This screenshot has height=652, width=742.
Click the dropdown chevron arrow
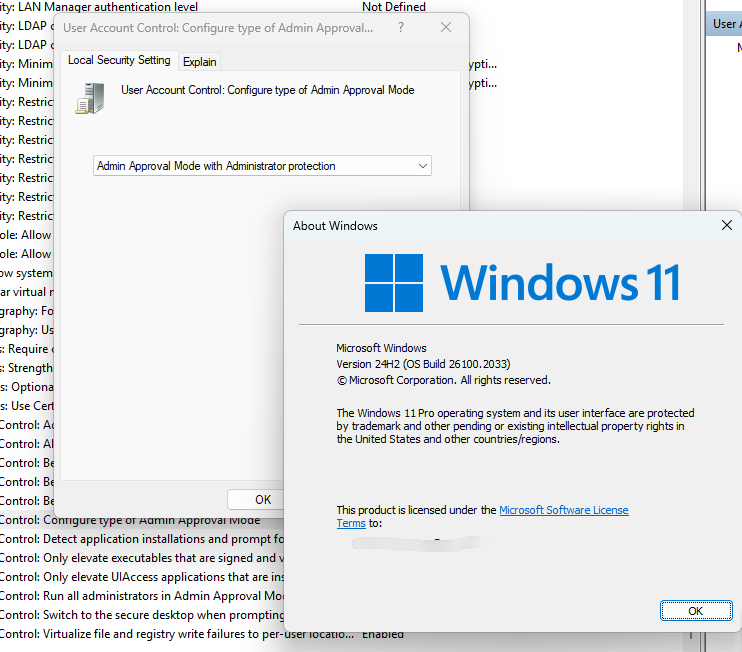click(x=423, y=166)
